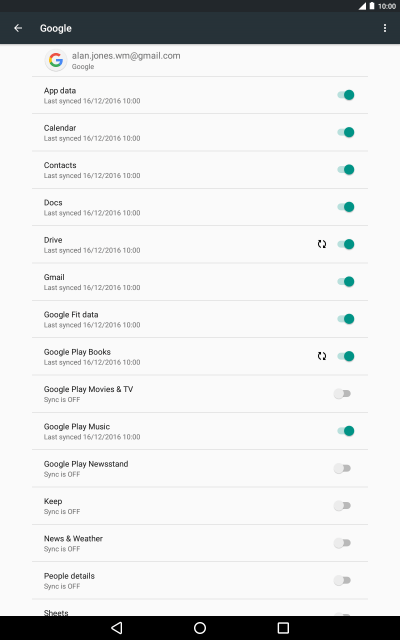Tap the Android home circle button

point(200,628)
